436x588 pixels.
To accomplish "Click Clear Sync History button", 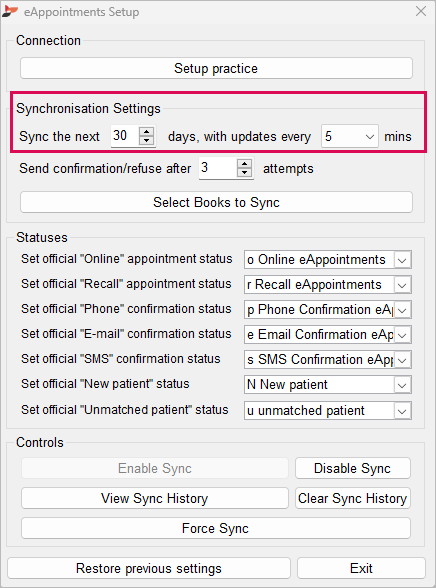I will click(353, 498).
